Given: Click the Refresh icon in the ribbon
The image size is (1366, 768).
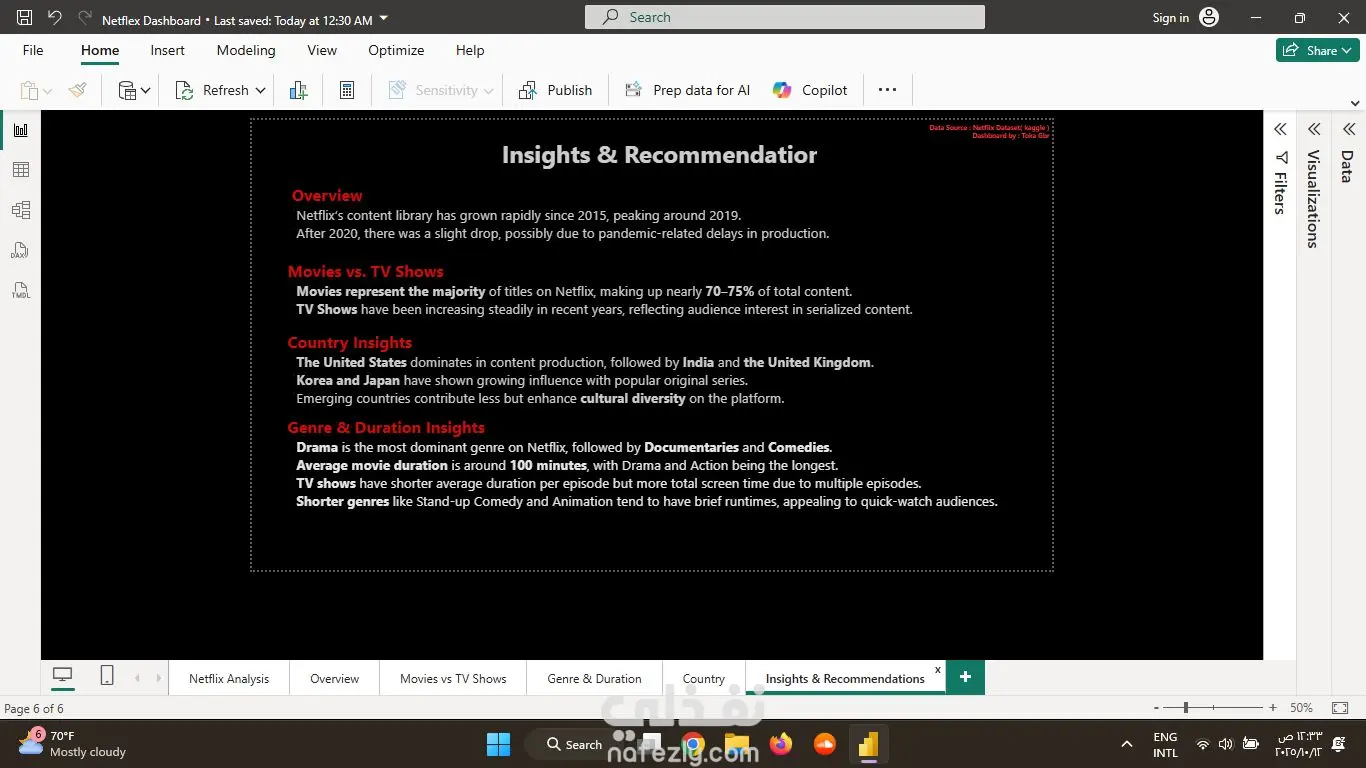Looking at the screenshot, I should pos(185,90).
